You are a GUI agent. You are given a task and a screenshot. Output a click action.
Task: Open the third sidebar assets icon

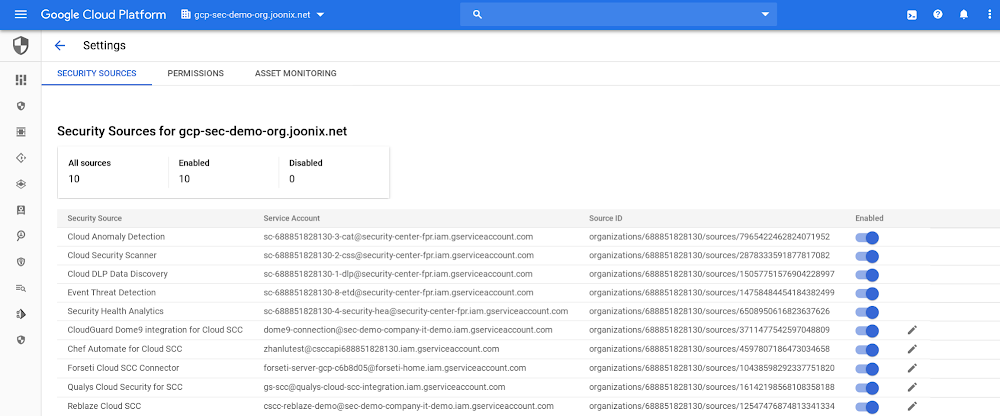coord(21,131)
